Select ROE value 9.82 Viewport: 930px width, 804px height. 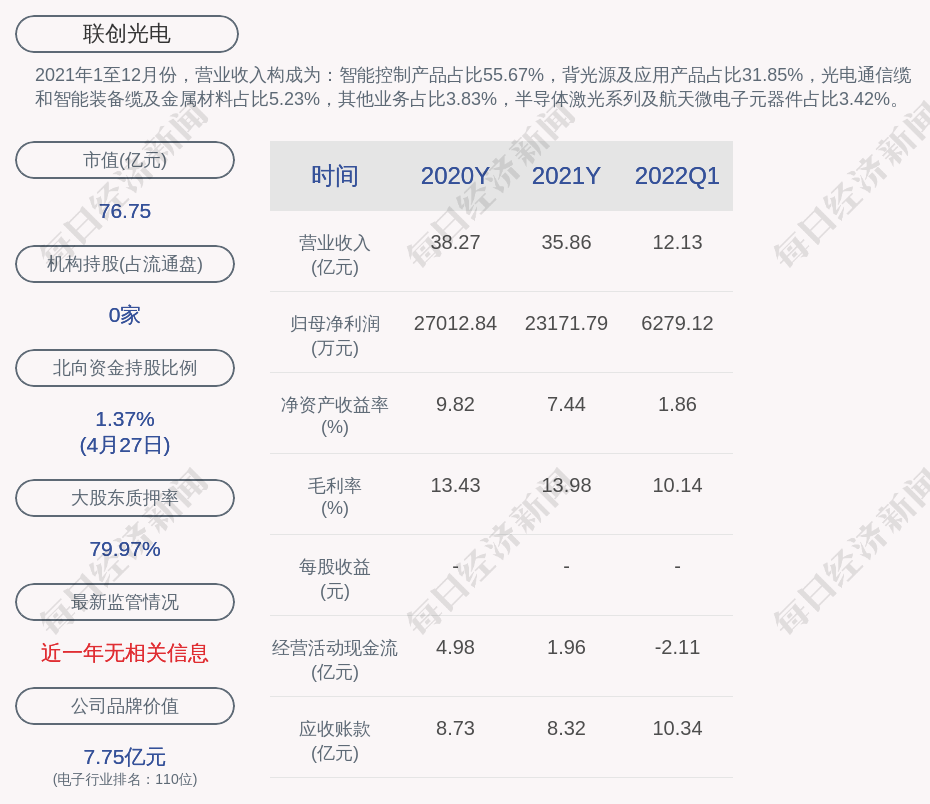pyautogui.click(x=456, y=404)
